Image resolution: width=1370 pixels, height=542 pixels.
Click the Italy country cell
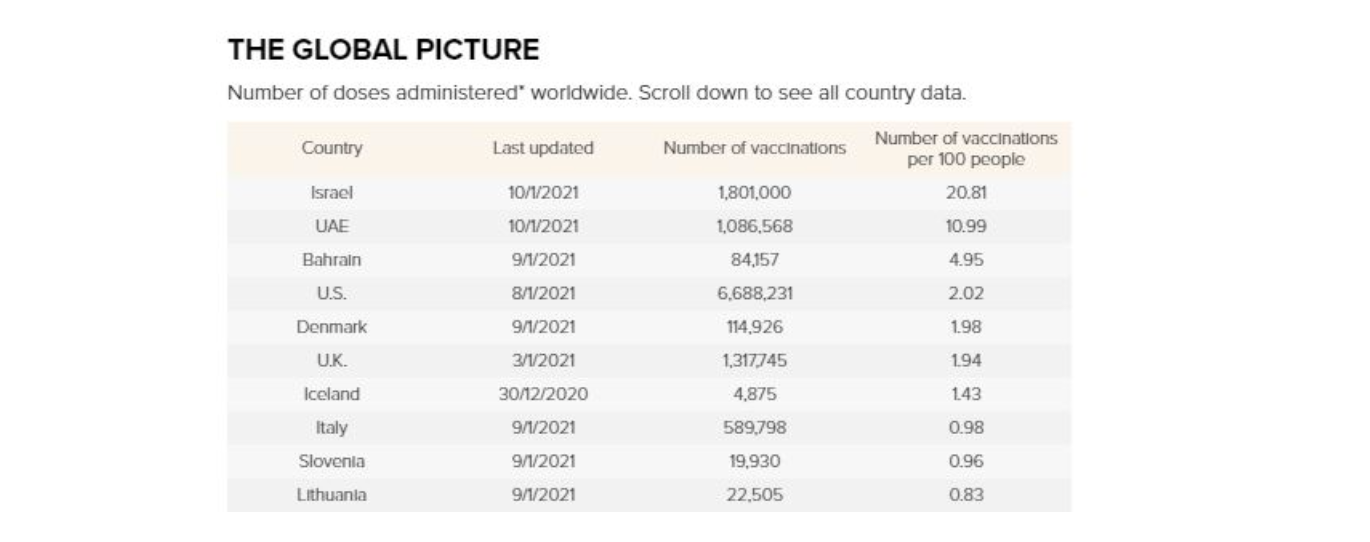point(332,428)
